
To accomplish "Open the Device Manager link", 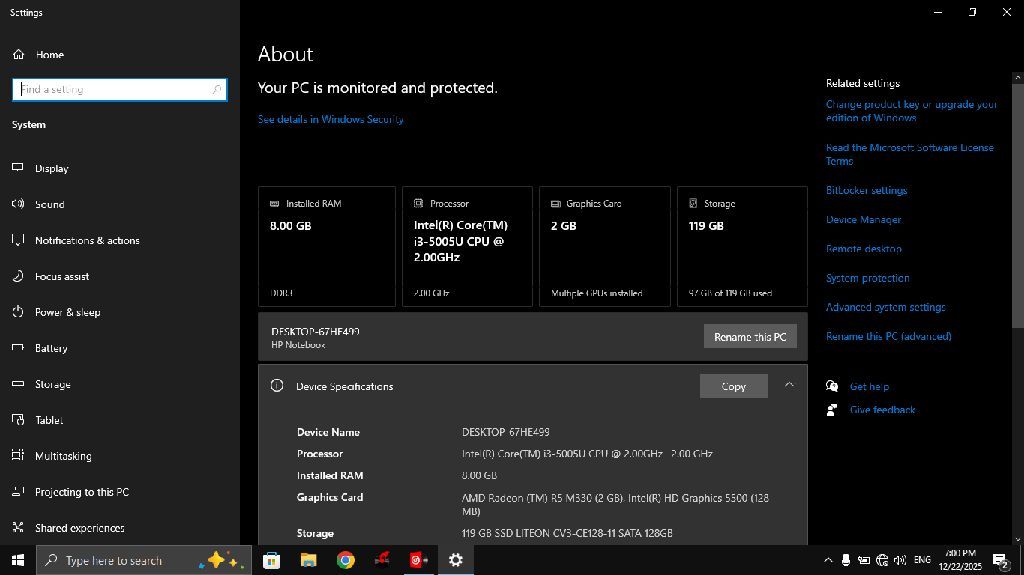I will click(x=863, y=220).
